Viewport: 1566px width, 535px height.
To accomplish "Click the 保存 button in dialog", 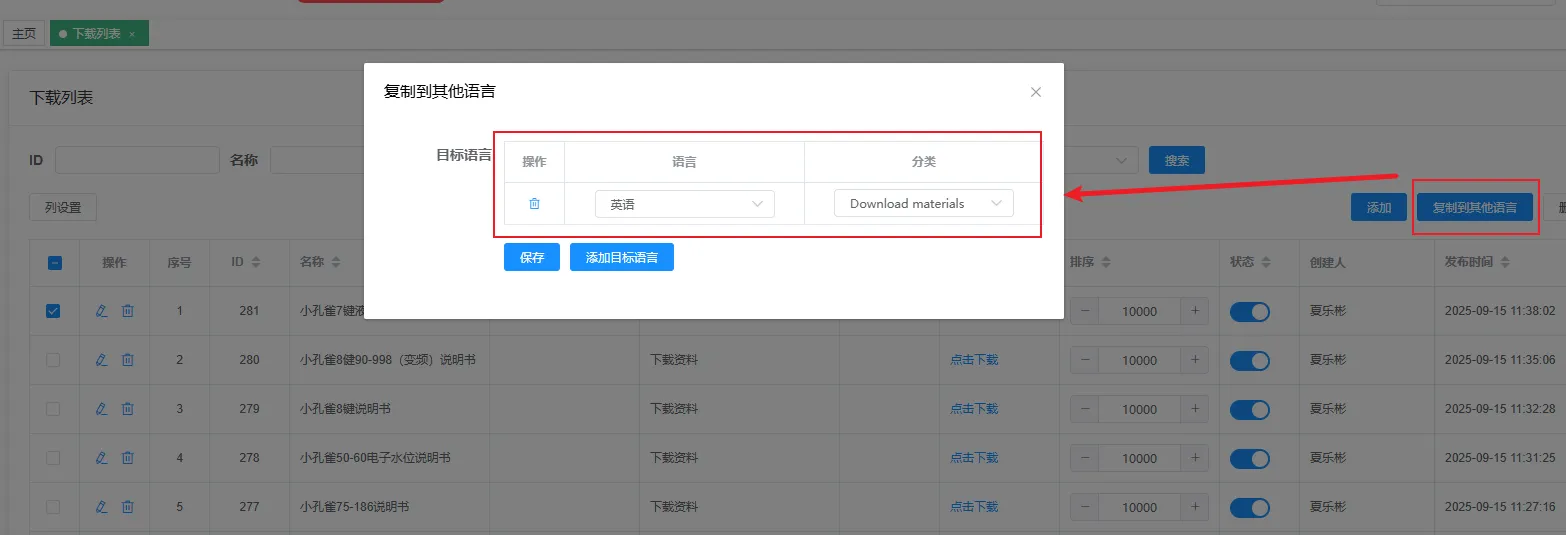I will pos(531,258).
